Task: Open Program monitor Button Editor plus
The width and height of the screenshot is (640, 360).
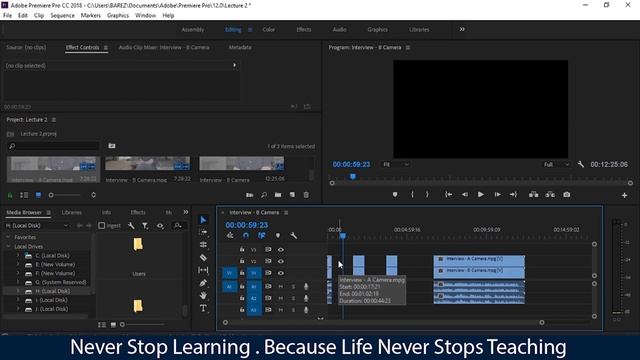Action: tap(624, 196)
